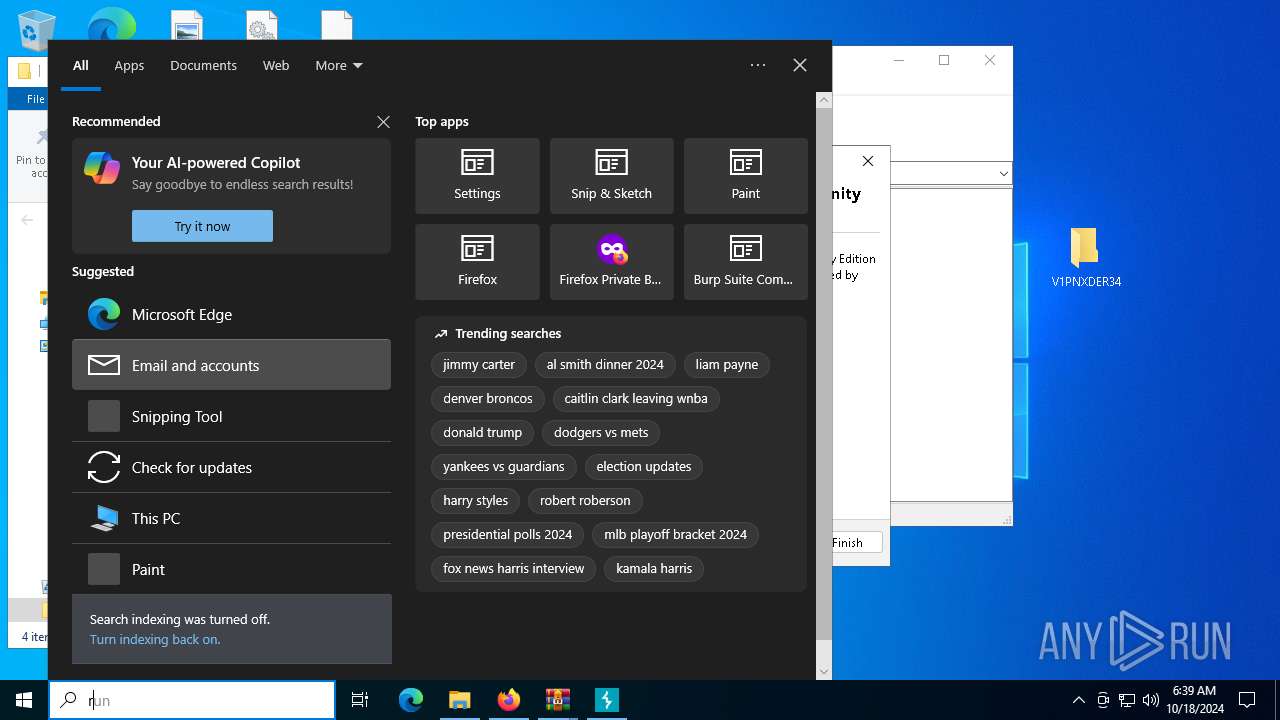The image size is (1280, 720).
Task: Search trending denver broncos
Action: (x=488, y=398)
